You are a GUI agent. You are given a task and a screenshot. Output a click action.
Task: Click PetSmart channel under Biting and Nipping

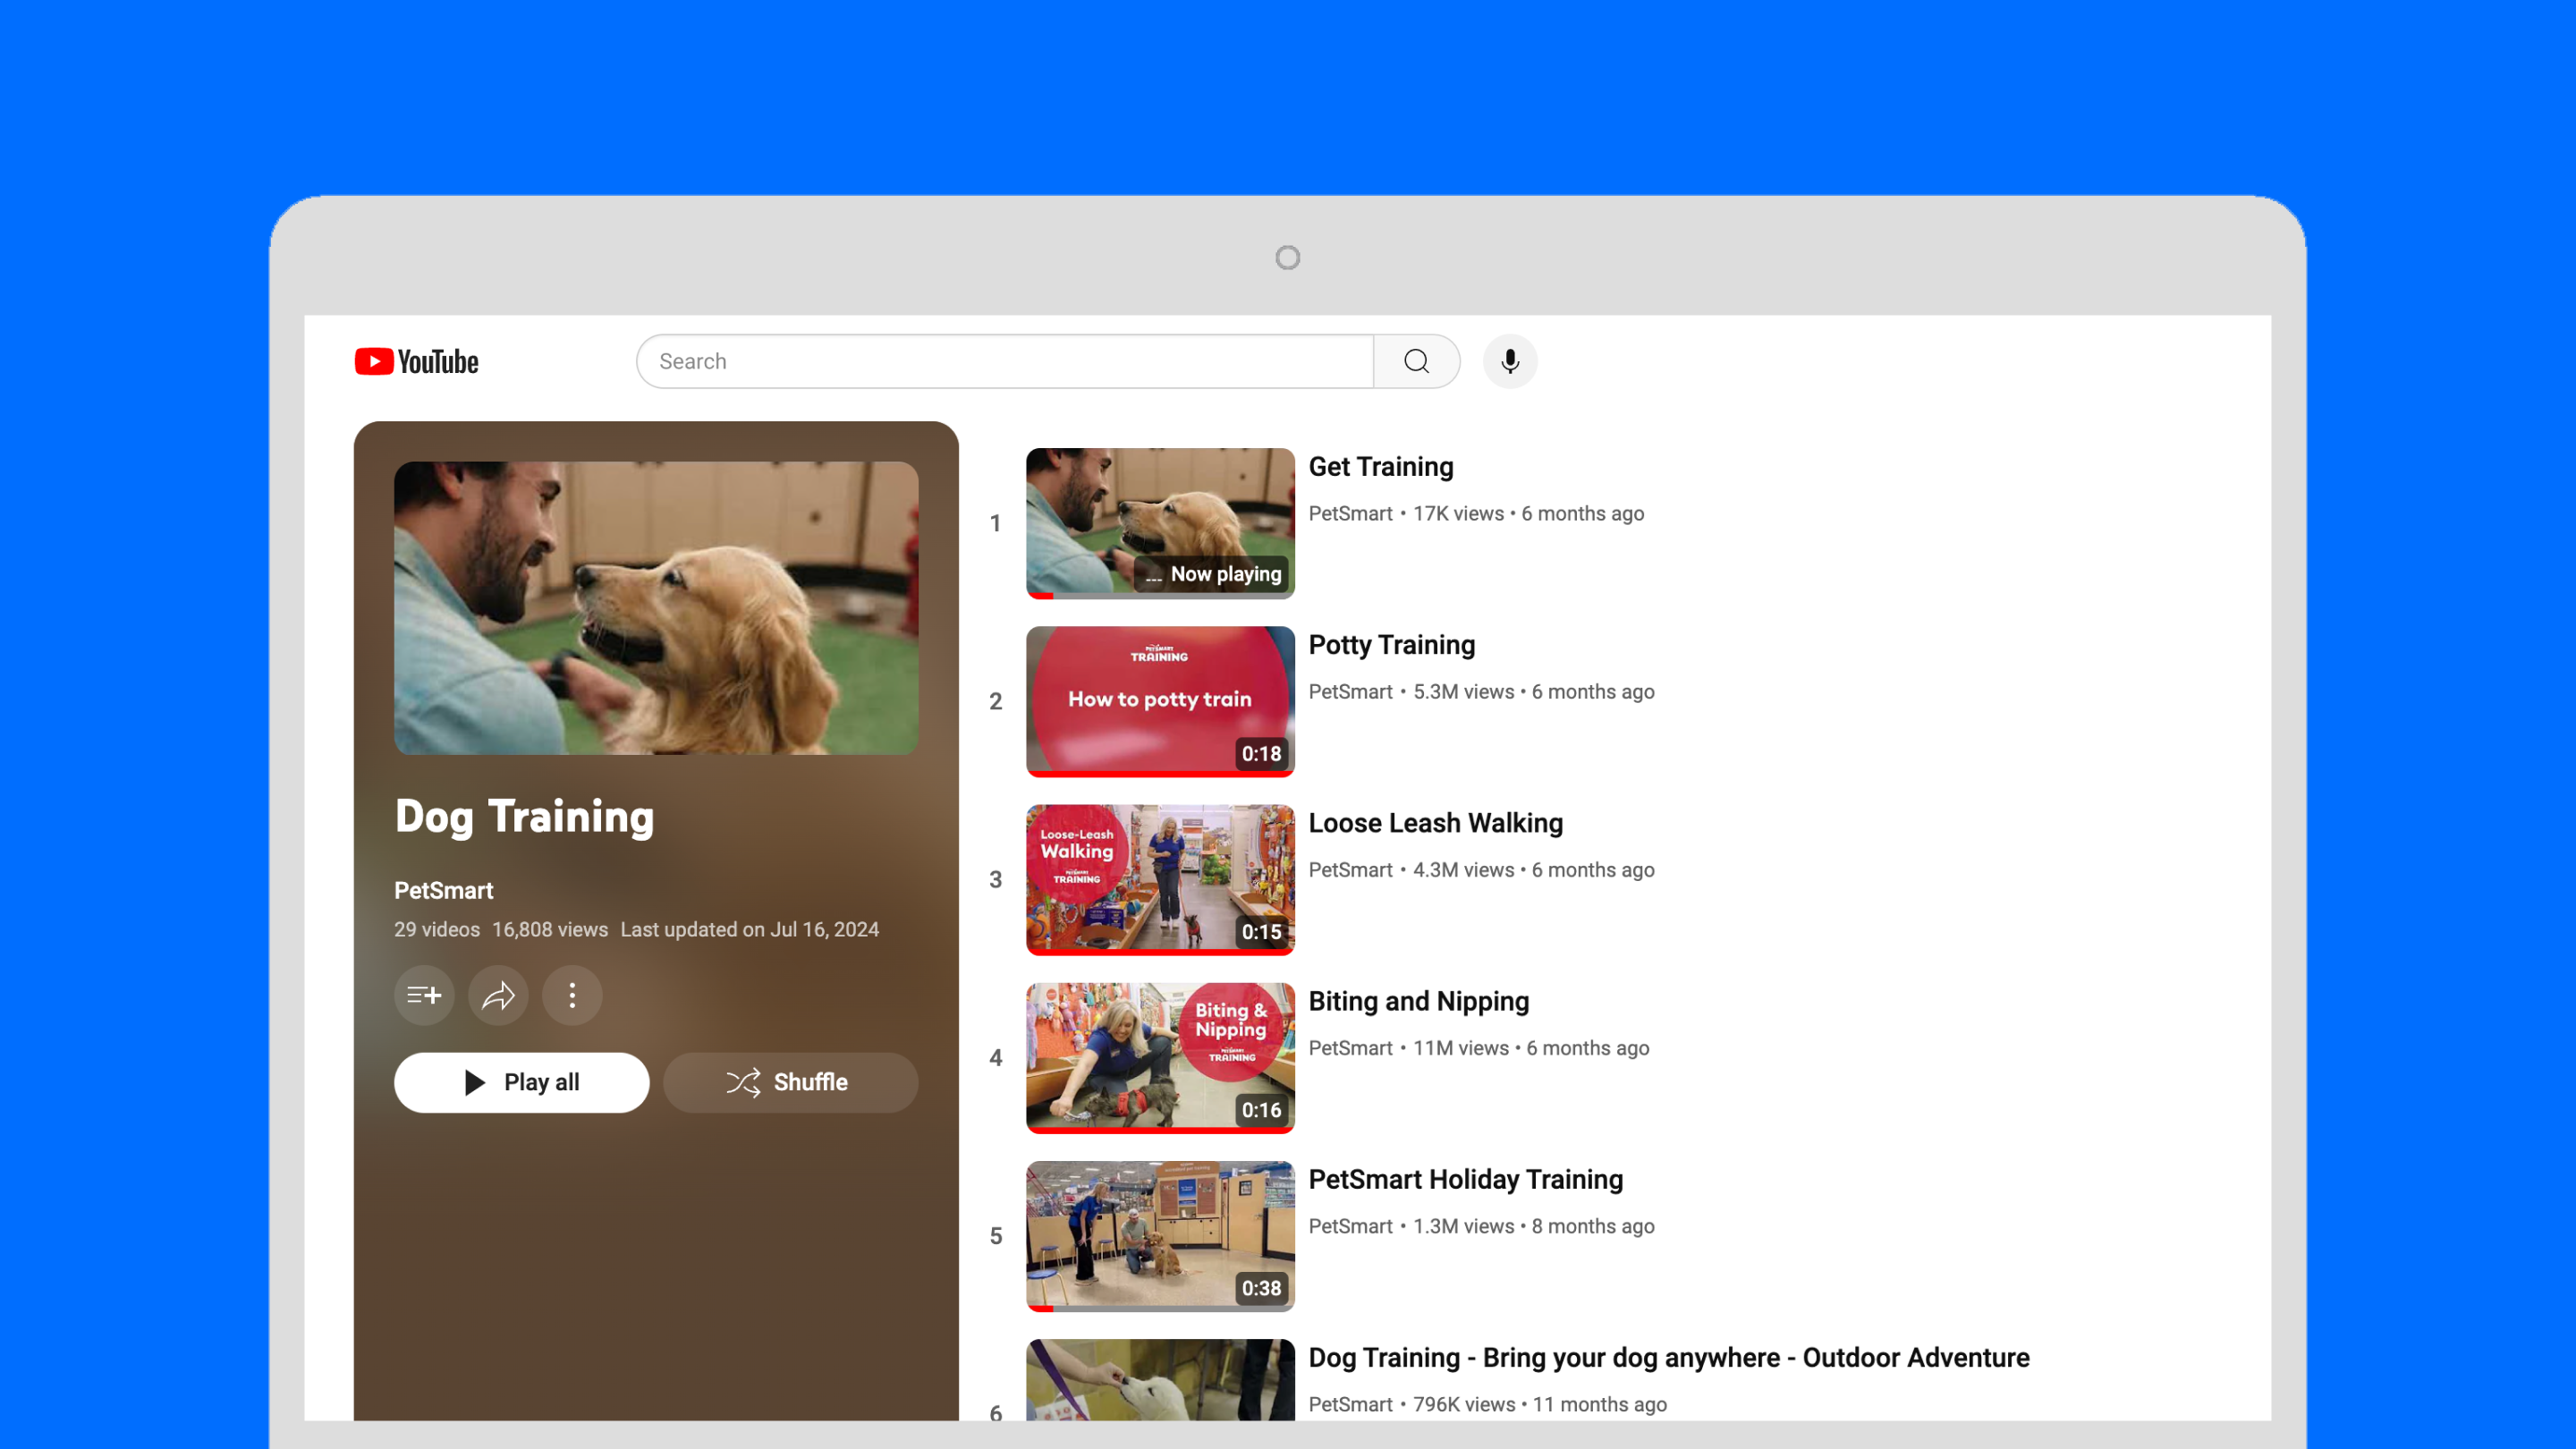click(x=1350, y=1047)
